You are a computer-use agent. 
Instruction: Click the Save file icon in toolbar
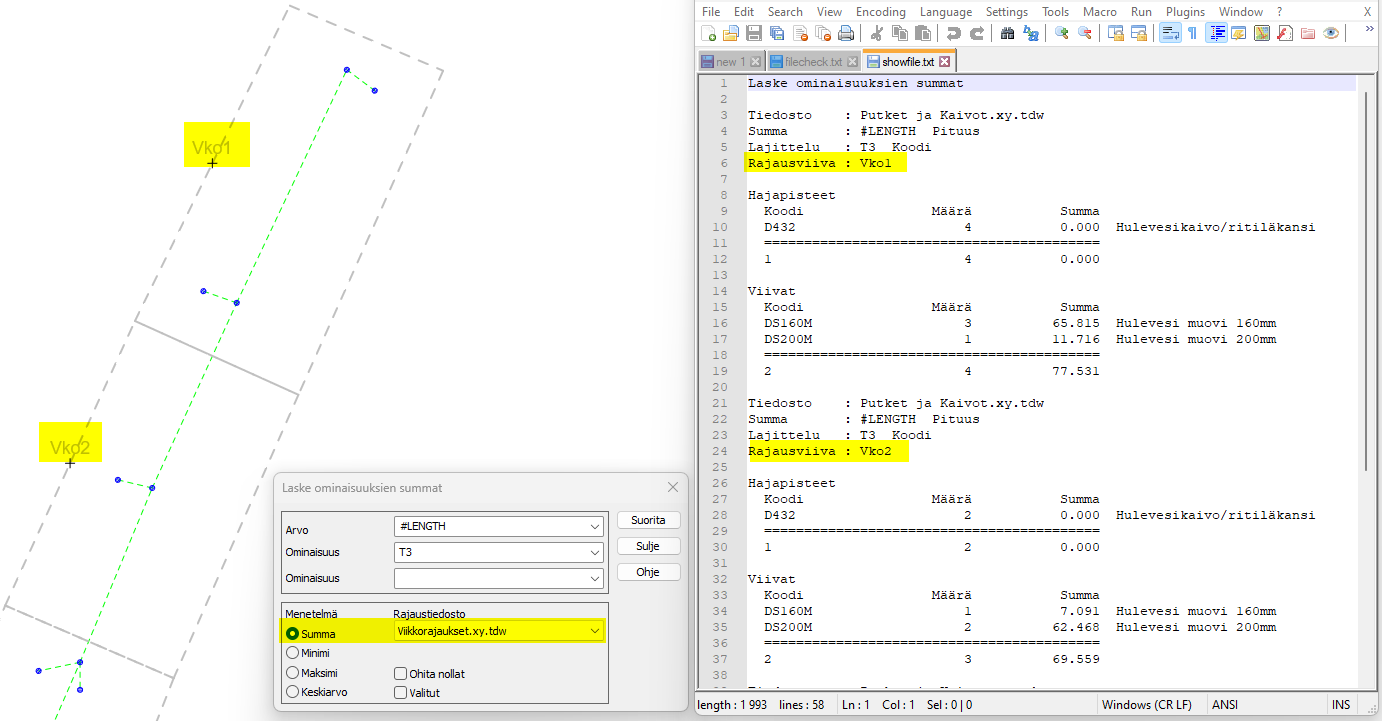[754, 34]
